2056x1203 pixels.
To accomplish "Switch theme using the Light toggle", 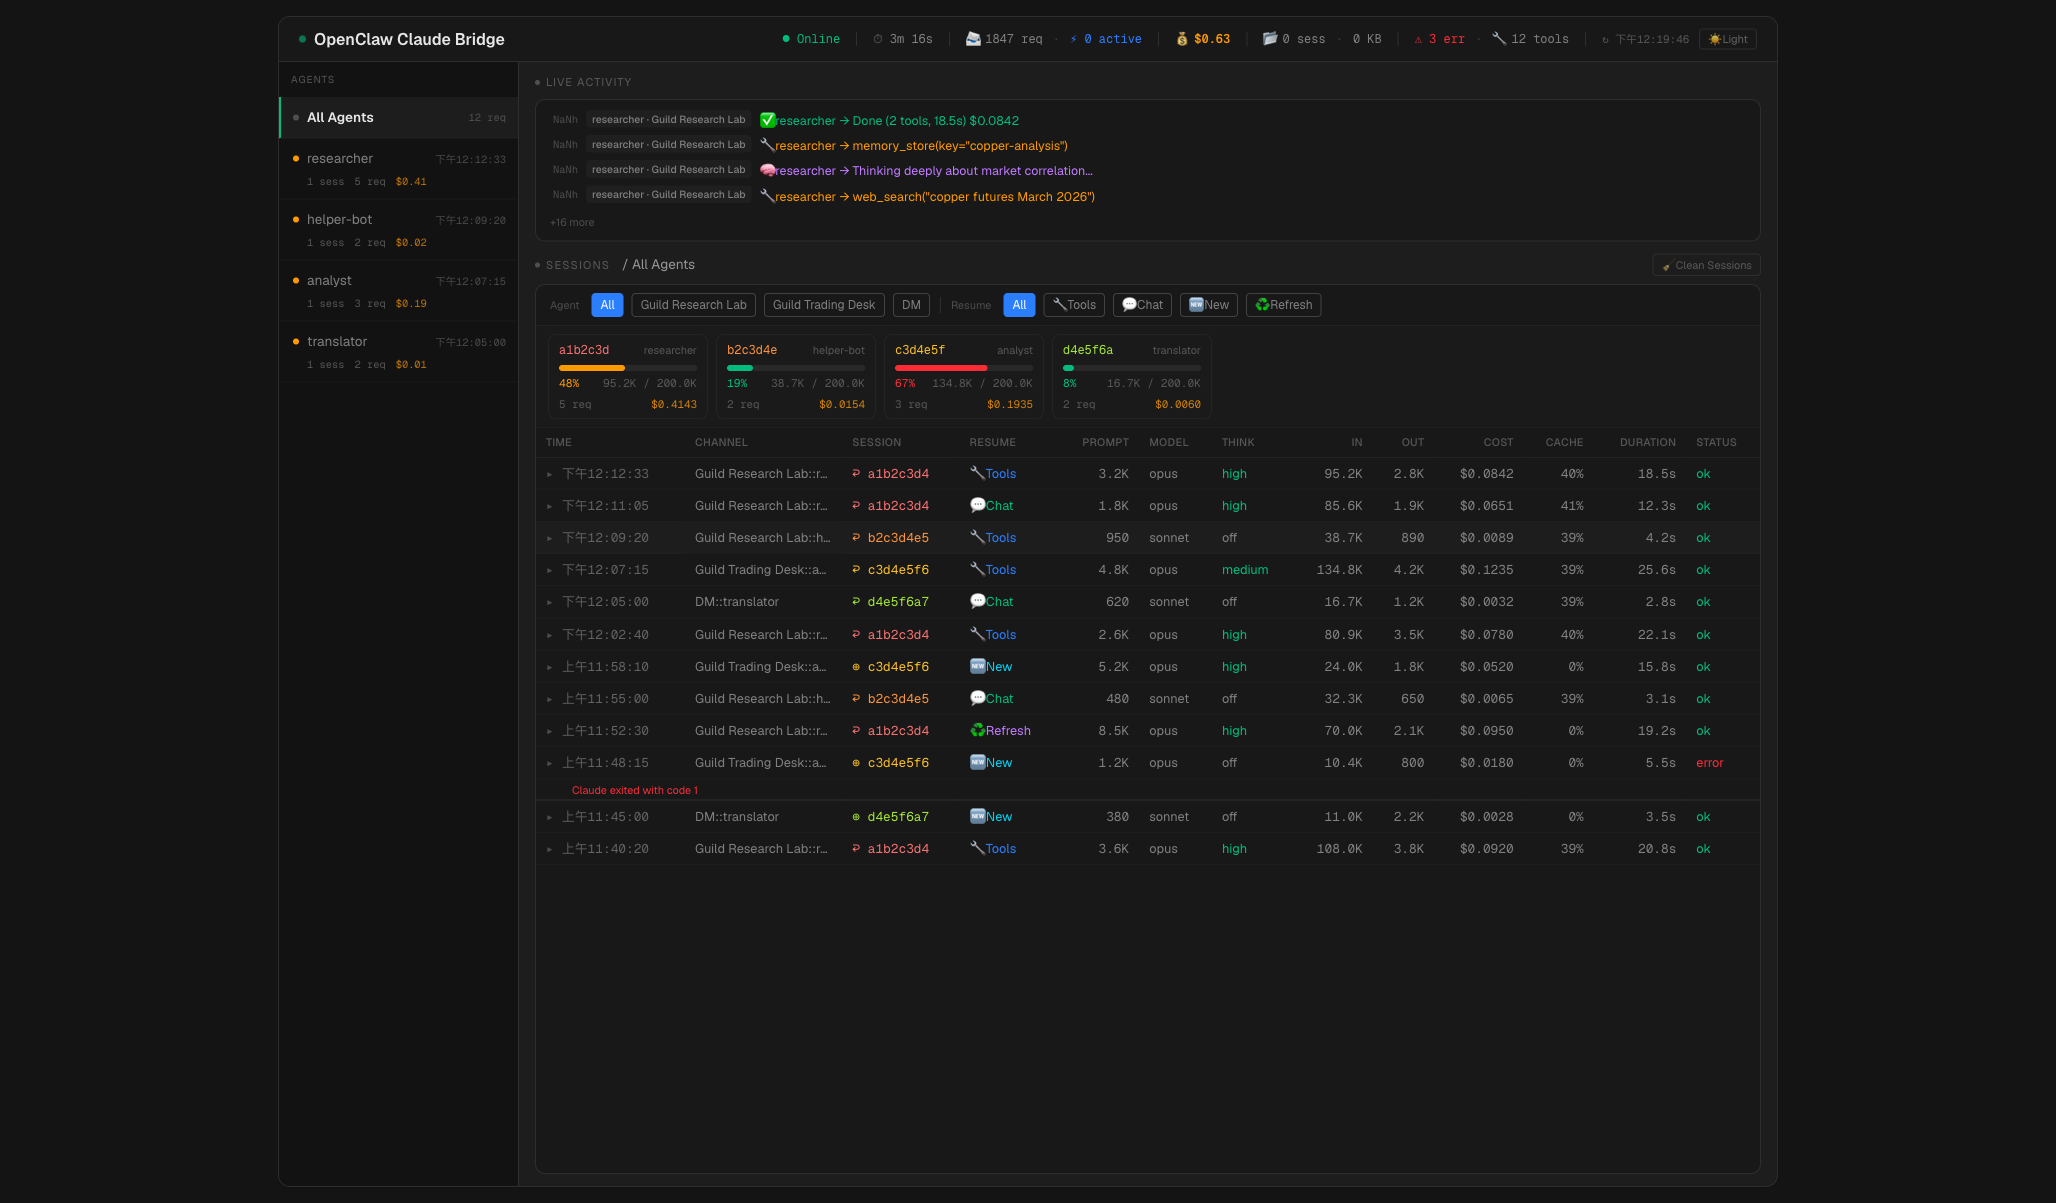I will coord(1727,38).
